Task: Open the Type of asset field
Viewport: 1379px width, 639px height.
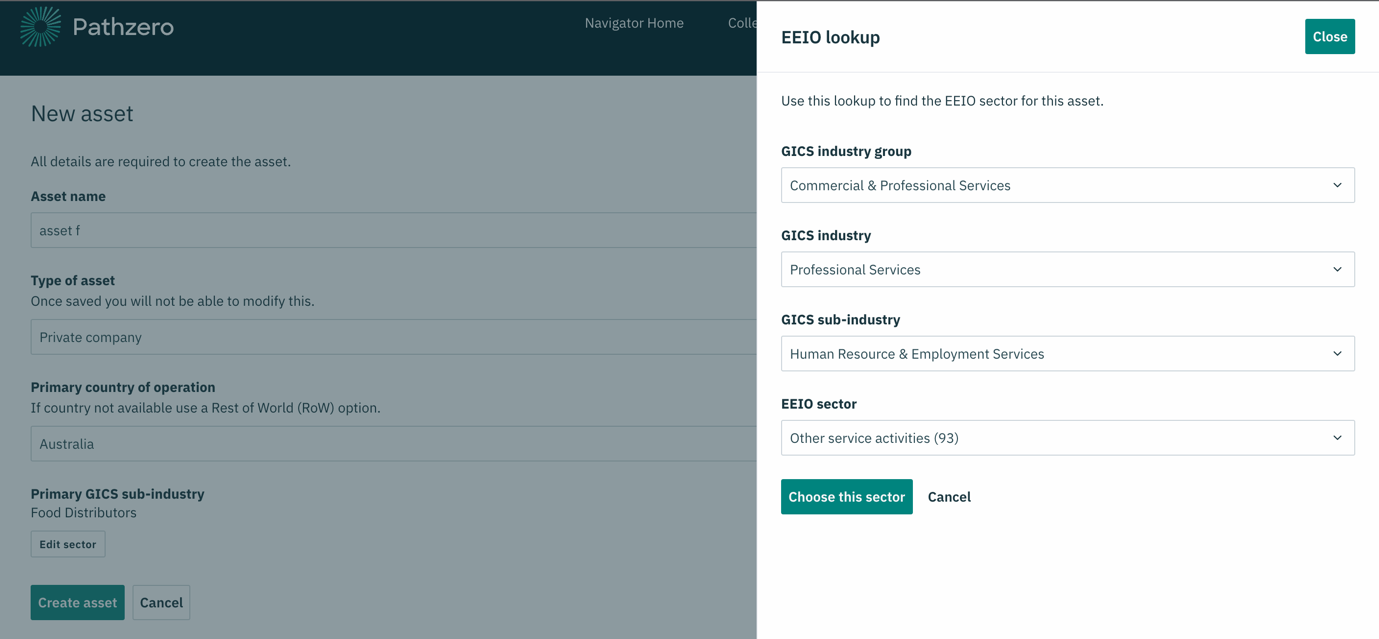Action: pos(393,337)
